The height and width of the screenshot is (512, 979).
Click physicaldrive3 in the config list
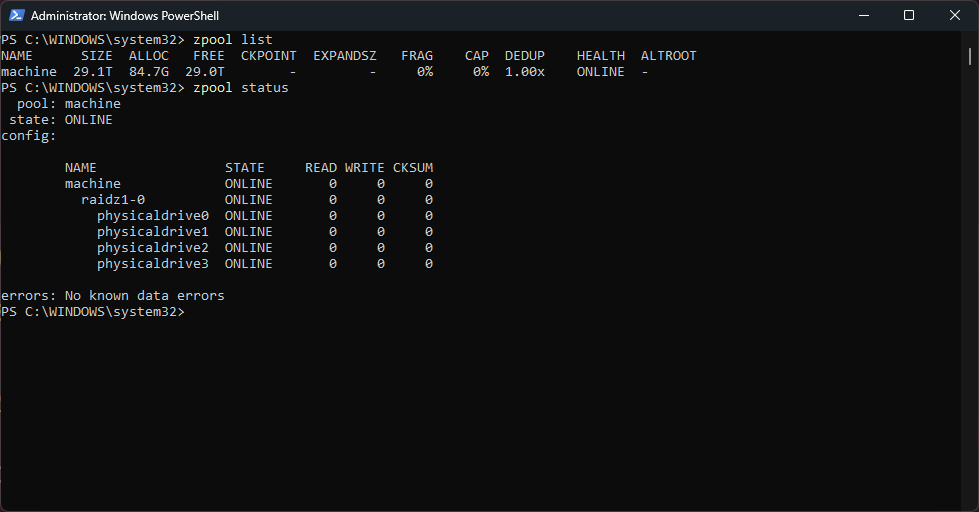pyautogui.click(x=153, y=264)
